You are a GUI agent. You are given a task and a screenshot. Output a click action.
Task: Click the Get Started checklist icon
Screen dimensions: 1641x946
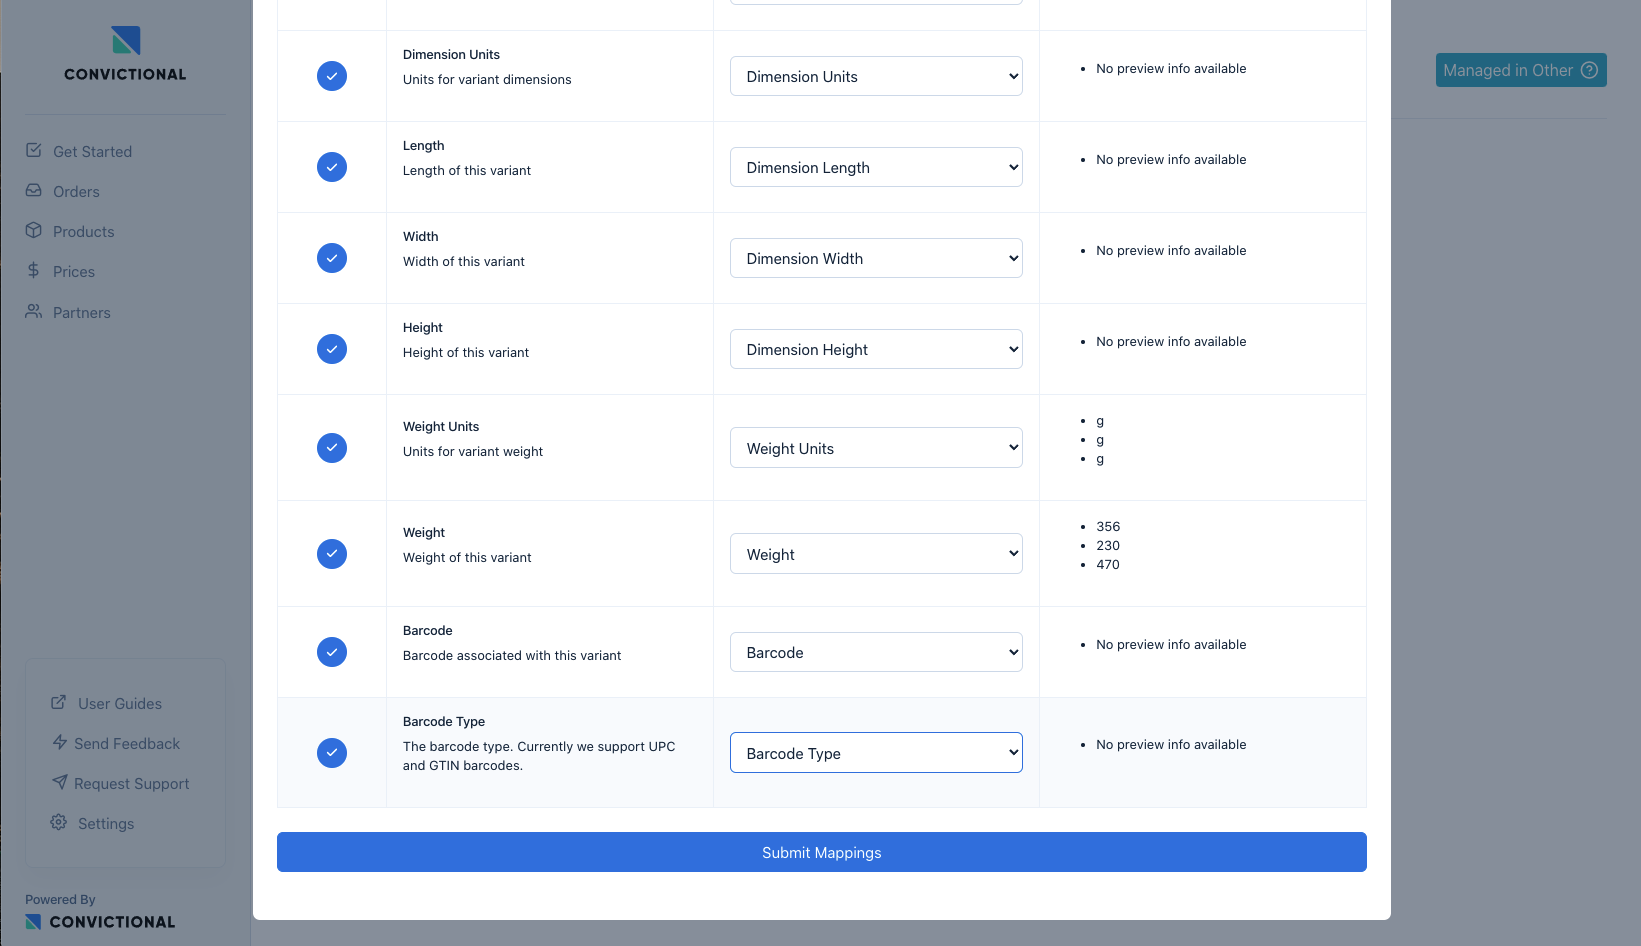coord(34,150)
